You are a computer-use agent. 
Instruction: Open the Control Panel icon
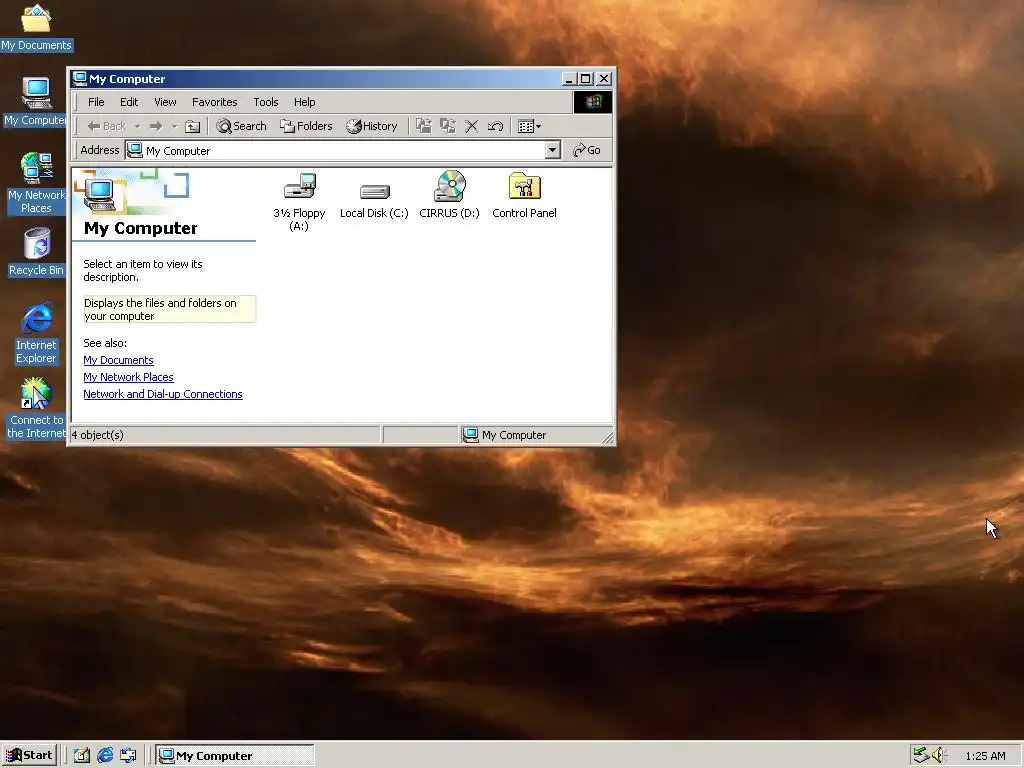[524, 195]
